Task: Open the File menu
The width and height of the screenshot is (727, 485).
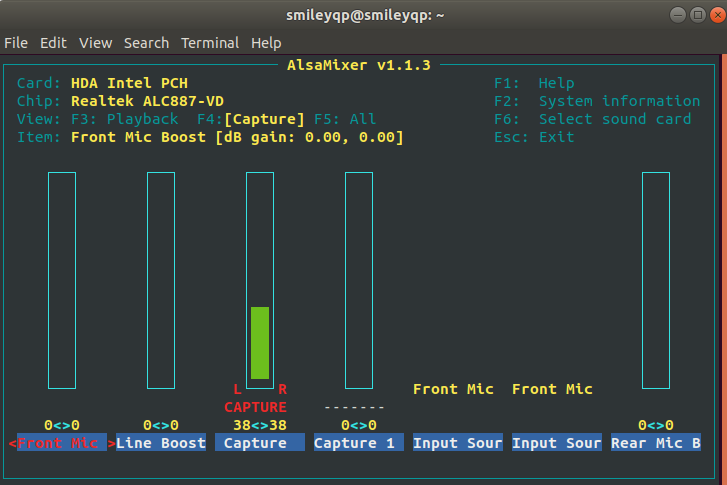Action: (16, 43)
